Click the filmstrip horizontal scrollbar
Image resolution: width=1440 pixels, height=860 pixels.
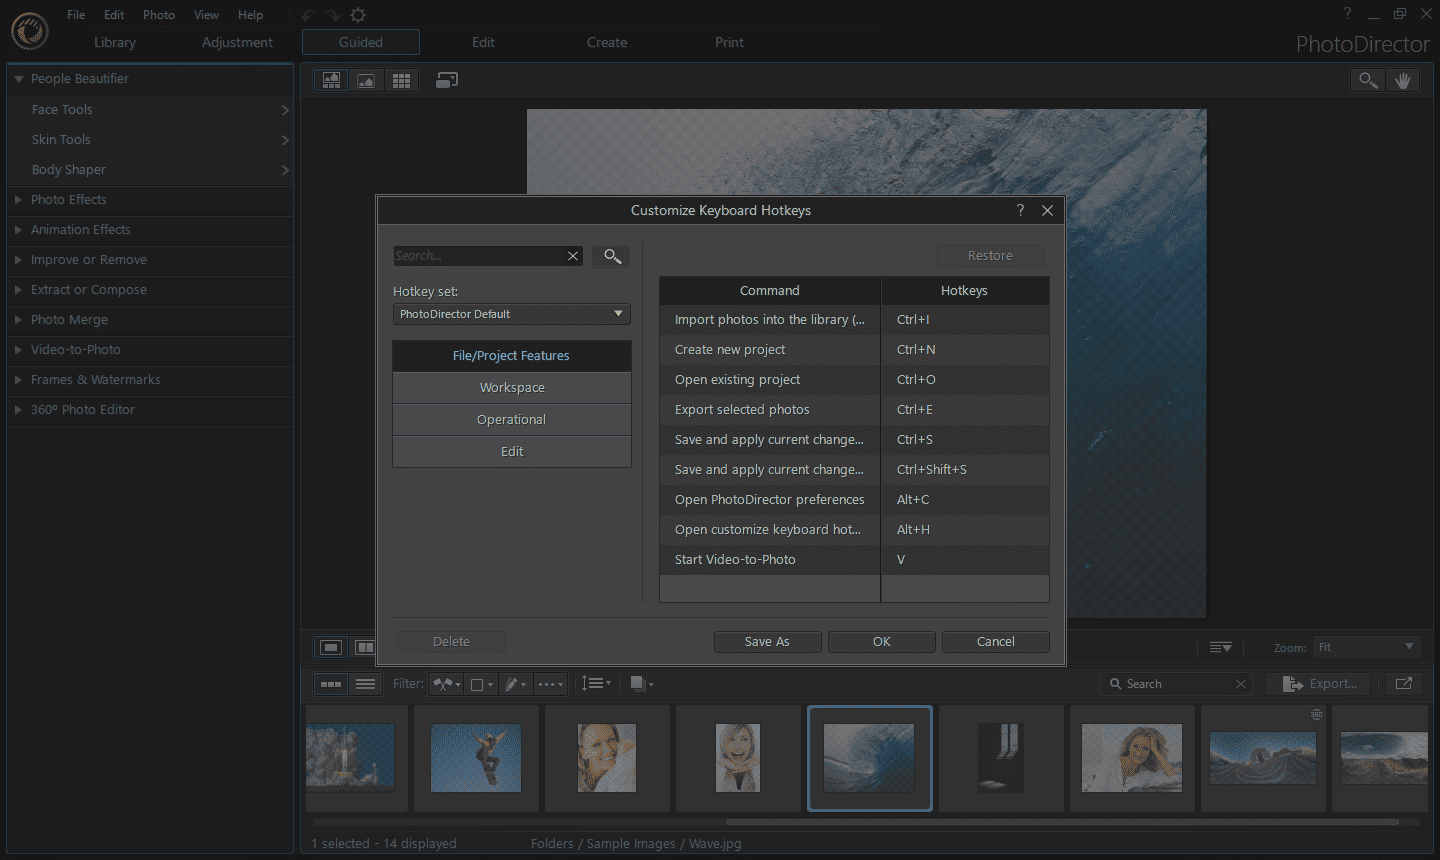click(1062, 822)
